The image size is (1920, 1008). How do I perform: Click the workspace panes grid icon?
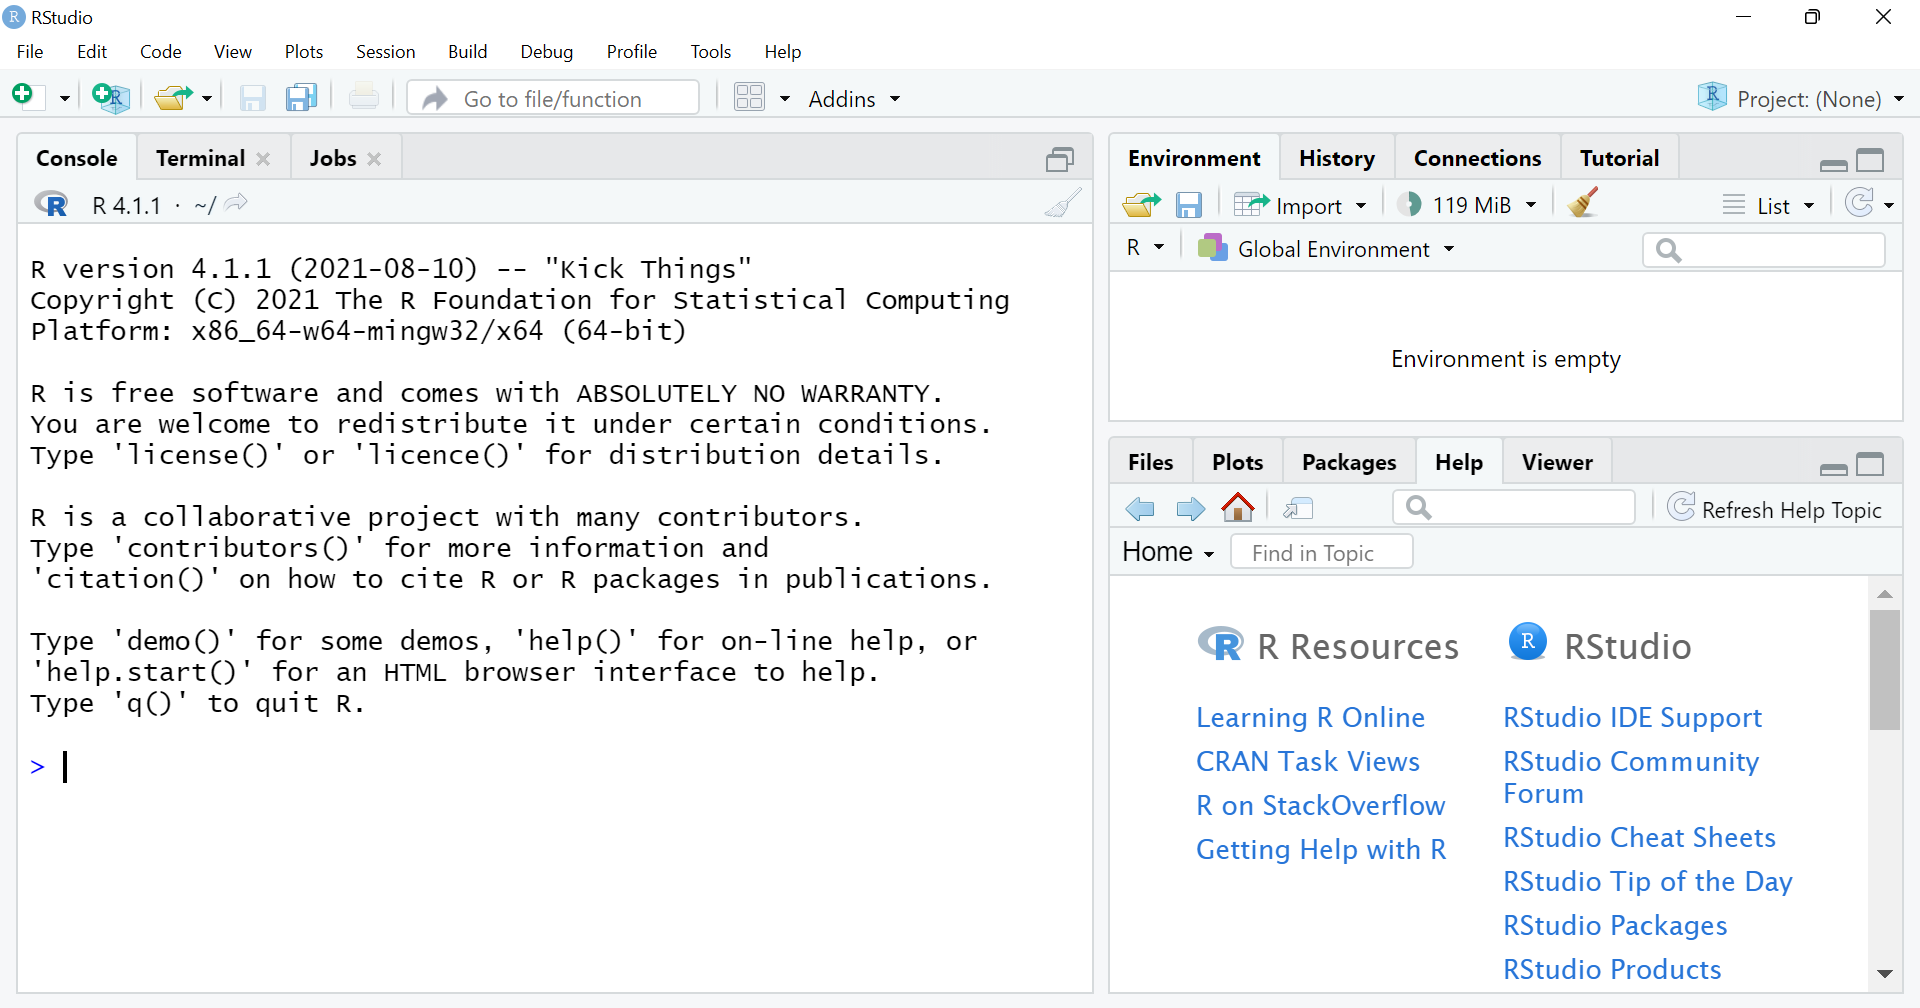pyautogui.click(x=749, y=97)
